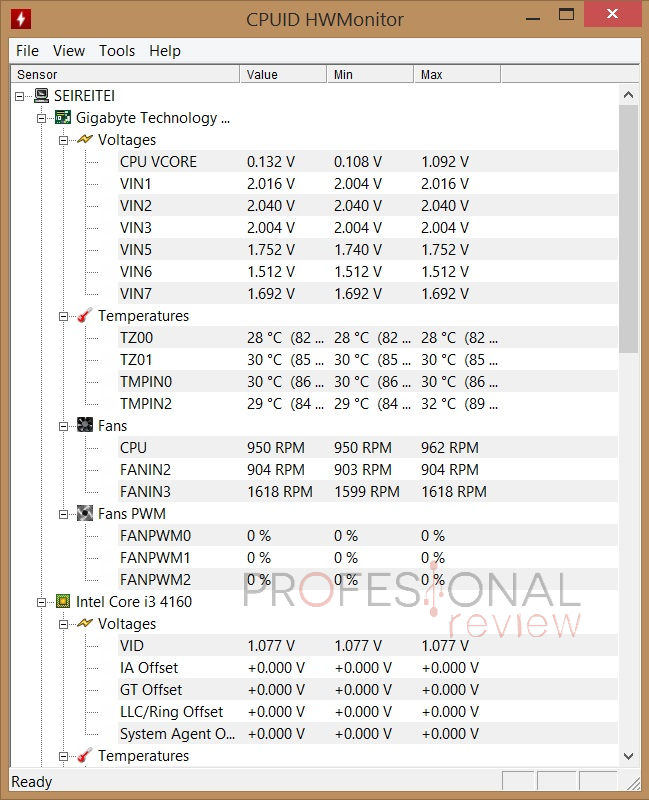
Task: Click the 1618 RPM FANIN3 current value
Action: (280, 491)
